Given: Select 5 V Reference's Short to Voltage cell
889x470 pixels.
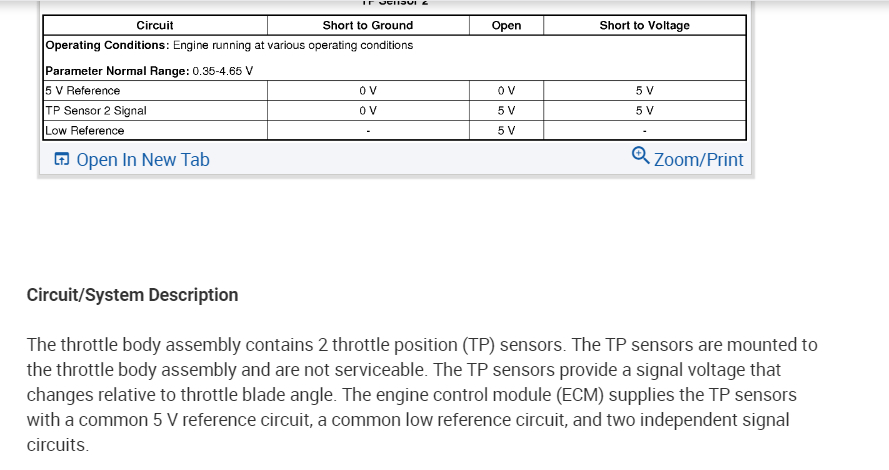Looking at the screenshot, I should click(x=644, y=91).
